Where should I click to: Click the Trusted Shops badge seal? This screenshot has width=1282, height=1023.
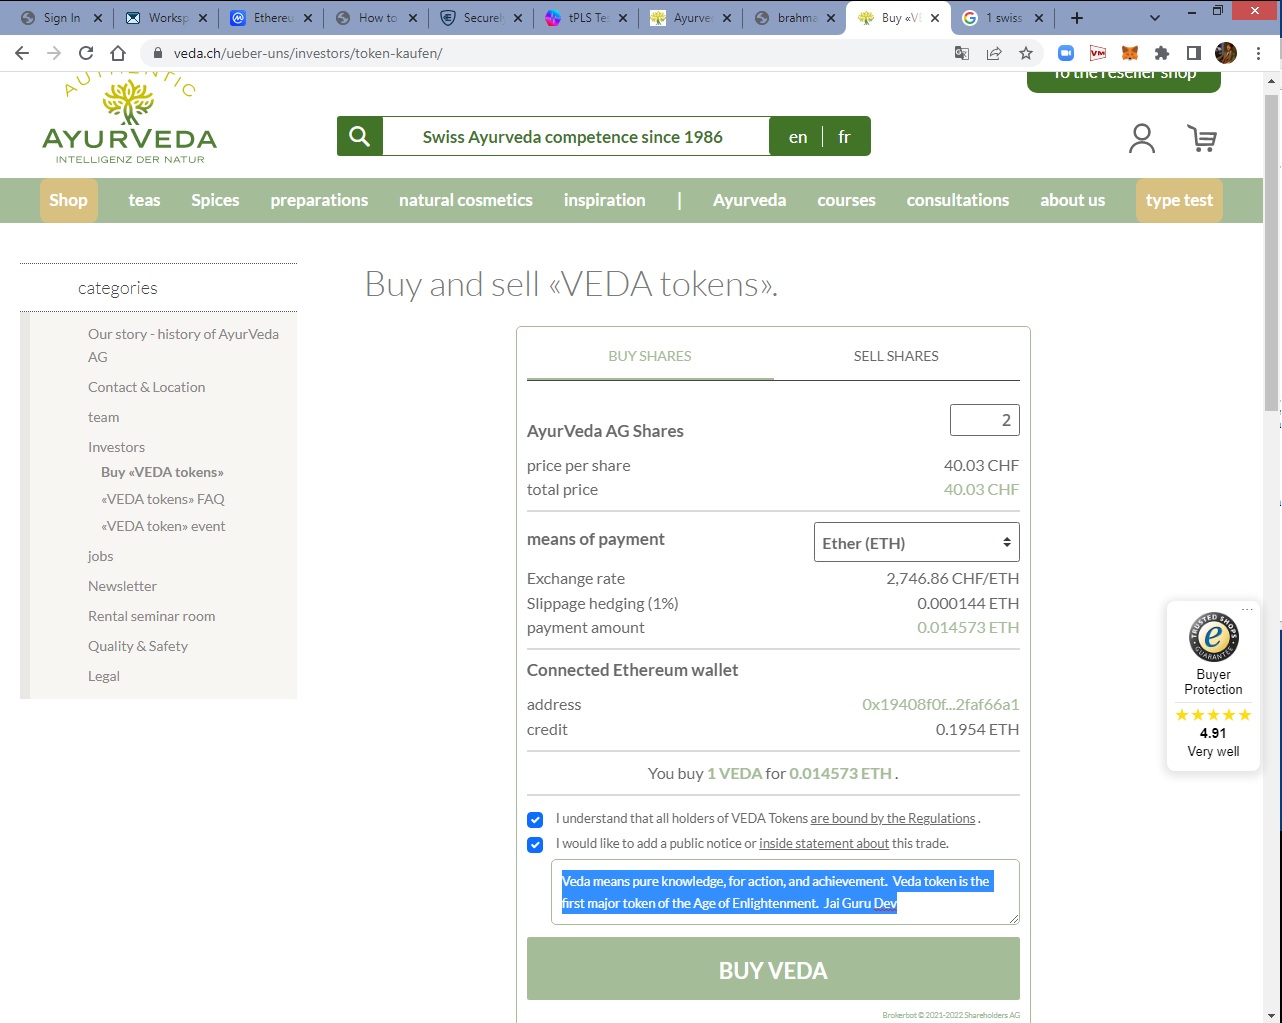1213,637
